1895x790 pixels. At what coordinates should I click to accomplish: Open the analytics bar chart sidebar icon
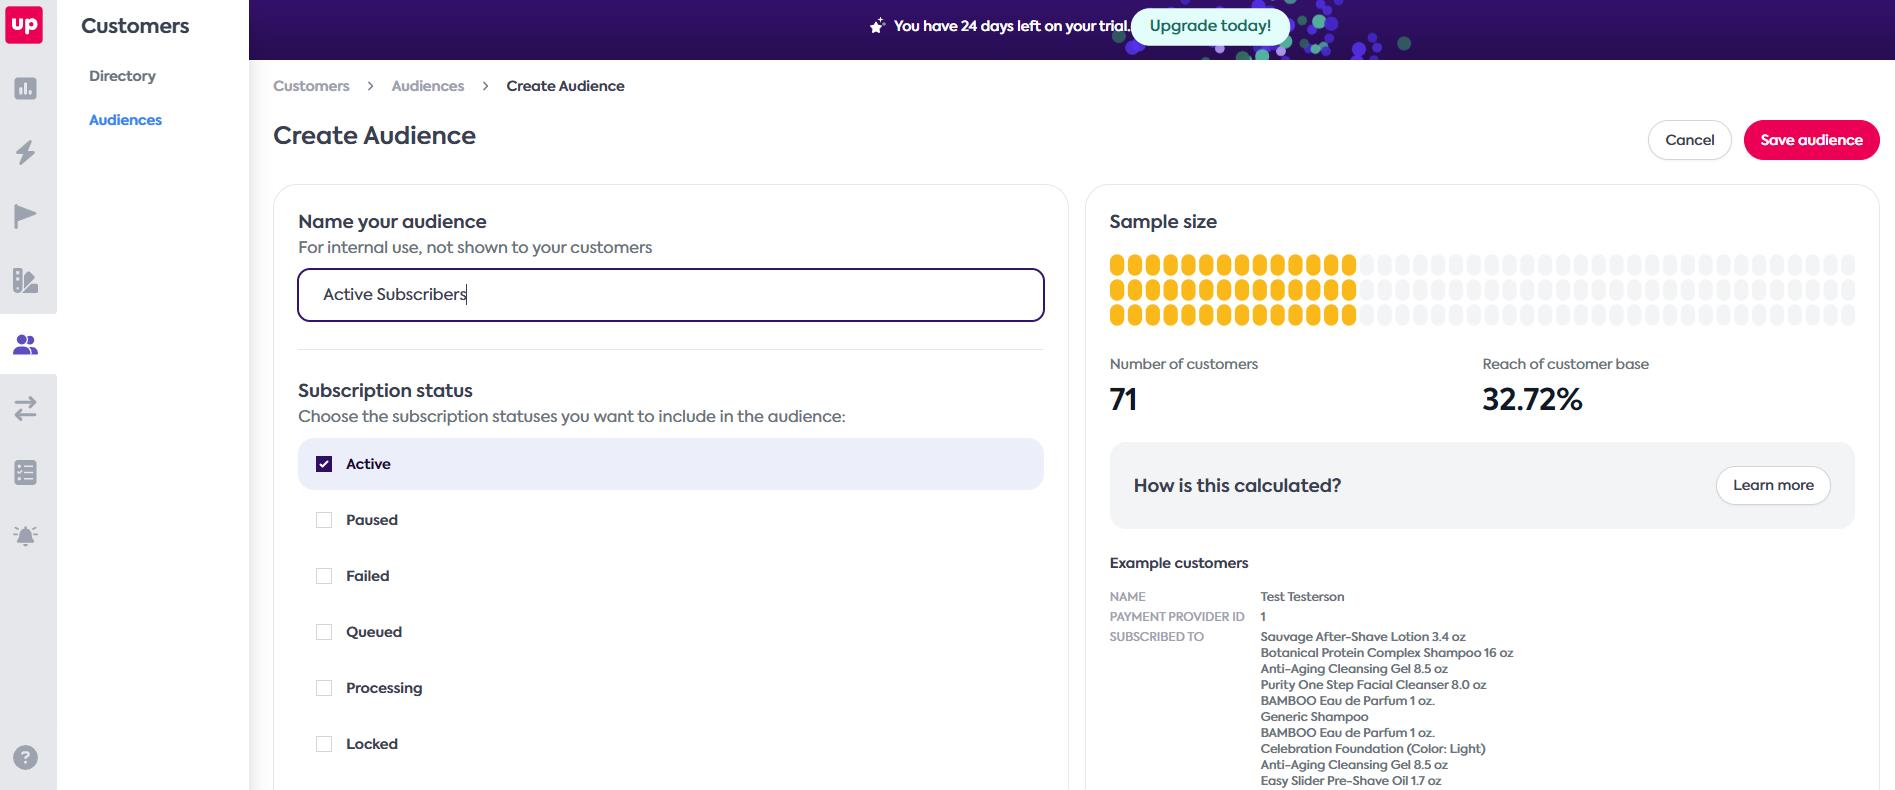(x=26, y=89)
